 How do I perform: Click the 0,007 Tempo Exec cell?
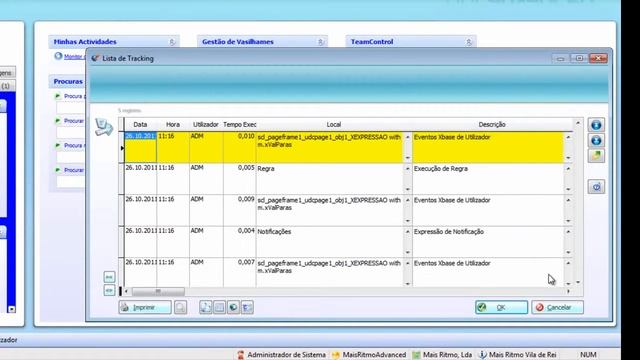[240, 273]
